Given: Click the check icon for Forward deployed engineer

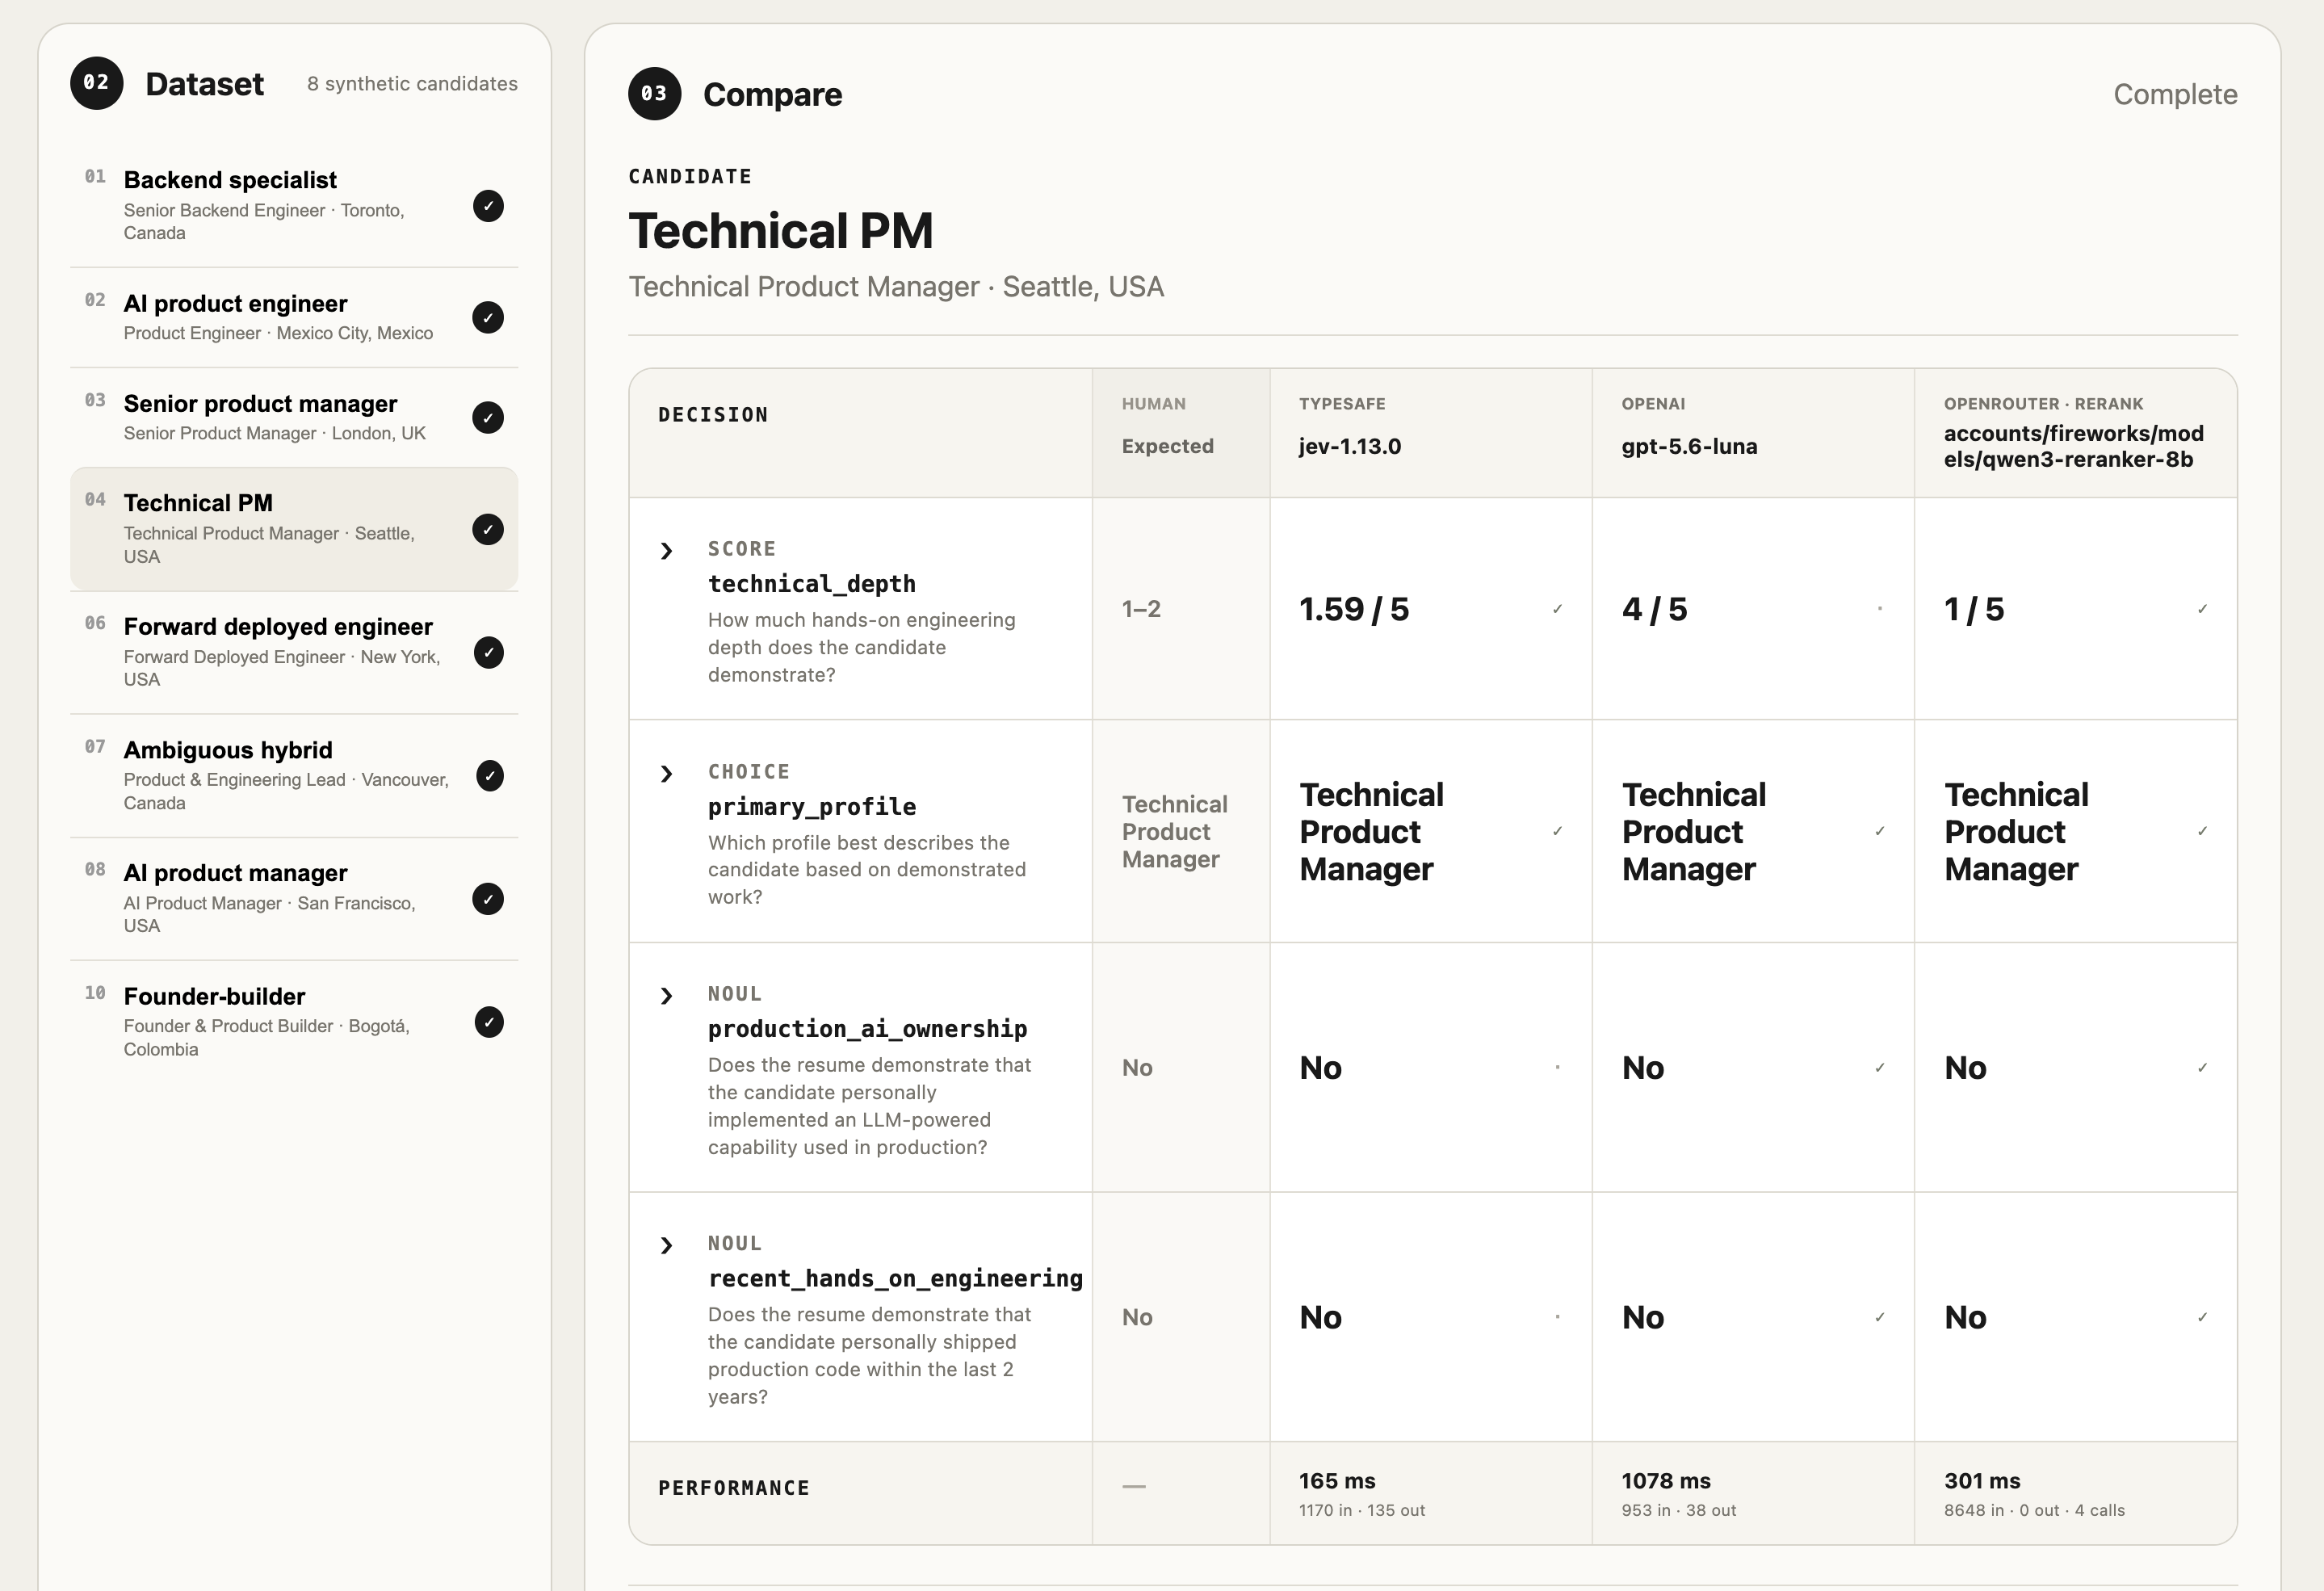Looking at the screenshot, I should click(488, 653).
